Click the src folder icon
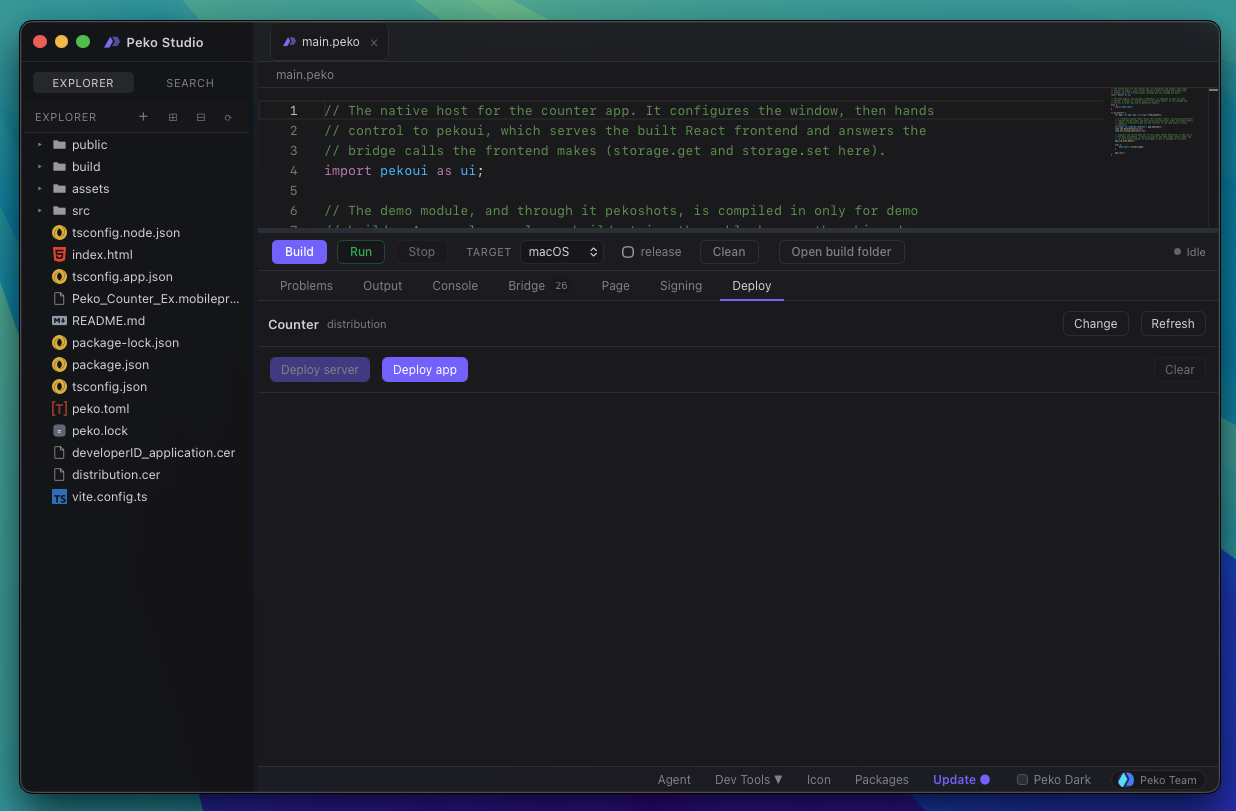Viewport: 1236px width, 811px height. (59, 211)
